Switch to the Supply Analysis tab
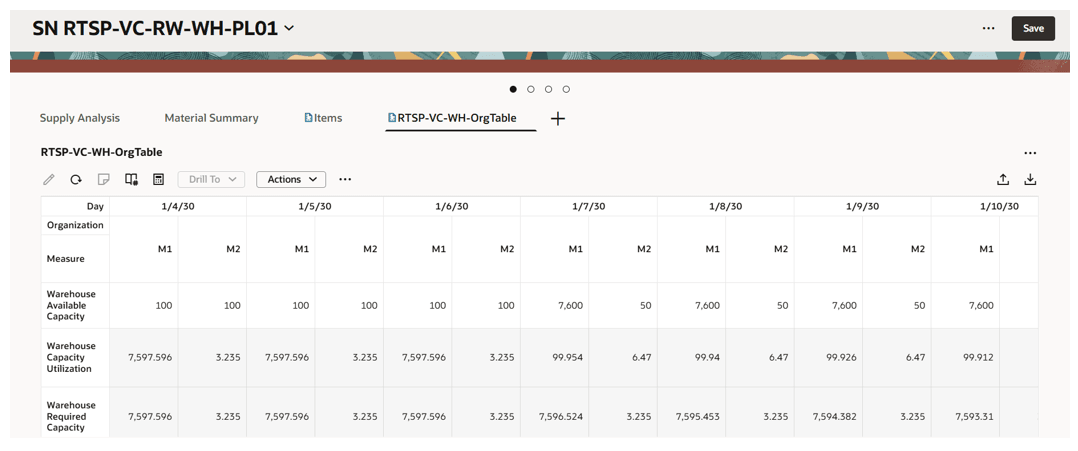The image size is (1078, 451). [x=80, y=118]
